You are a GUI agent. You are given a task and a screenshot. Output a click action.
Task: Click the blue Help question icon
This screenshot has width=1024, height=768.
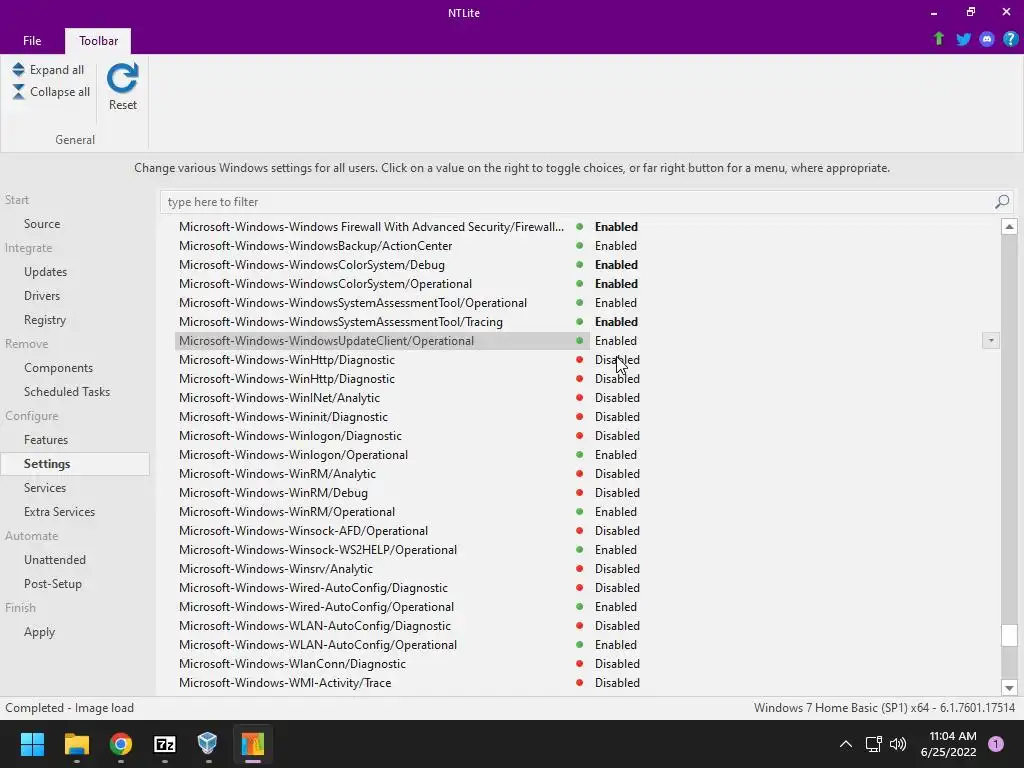click(1010, 39)
